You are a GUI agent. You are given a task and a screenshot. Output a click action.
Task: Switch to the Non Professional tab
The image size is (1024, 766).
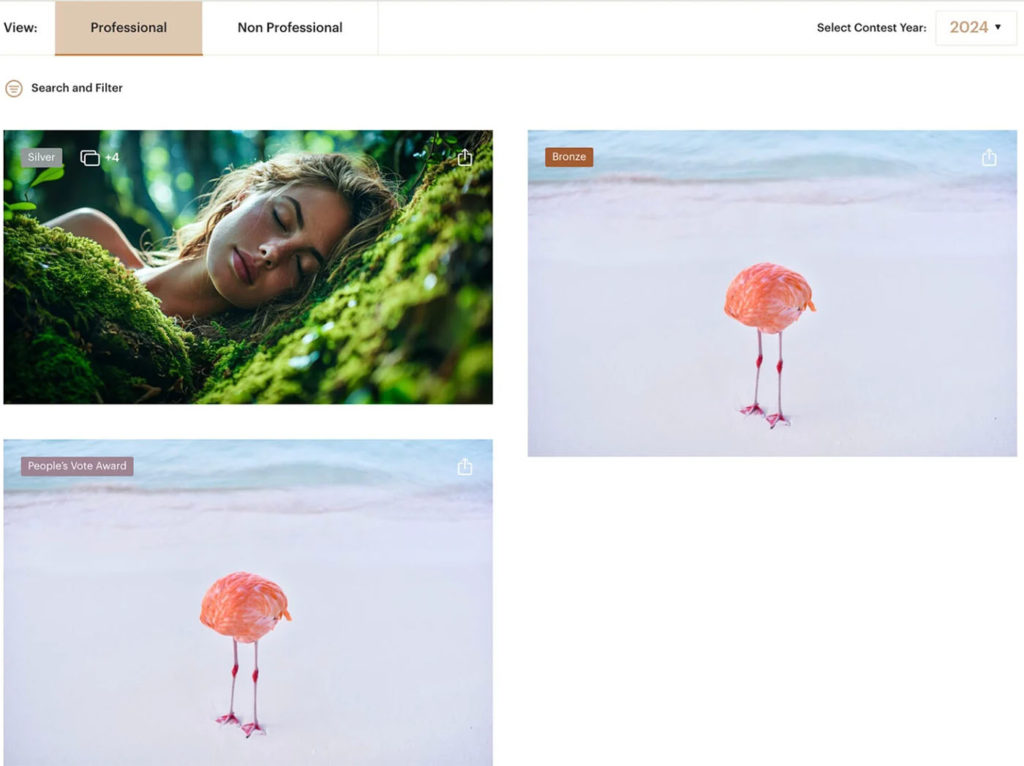pyautogui.click(x=290, y=28)
